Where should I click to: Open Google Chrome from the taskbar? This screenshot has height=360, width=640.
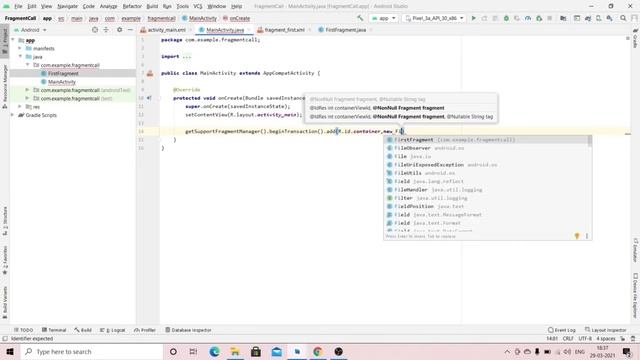coord(318,351)
